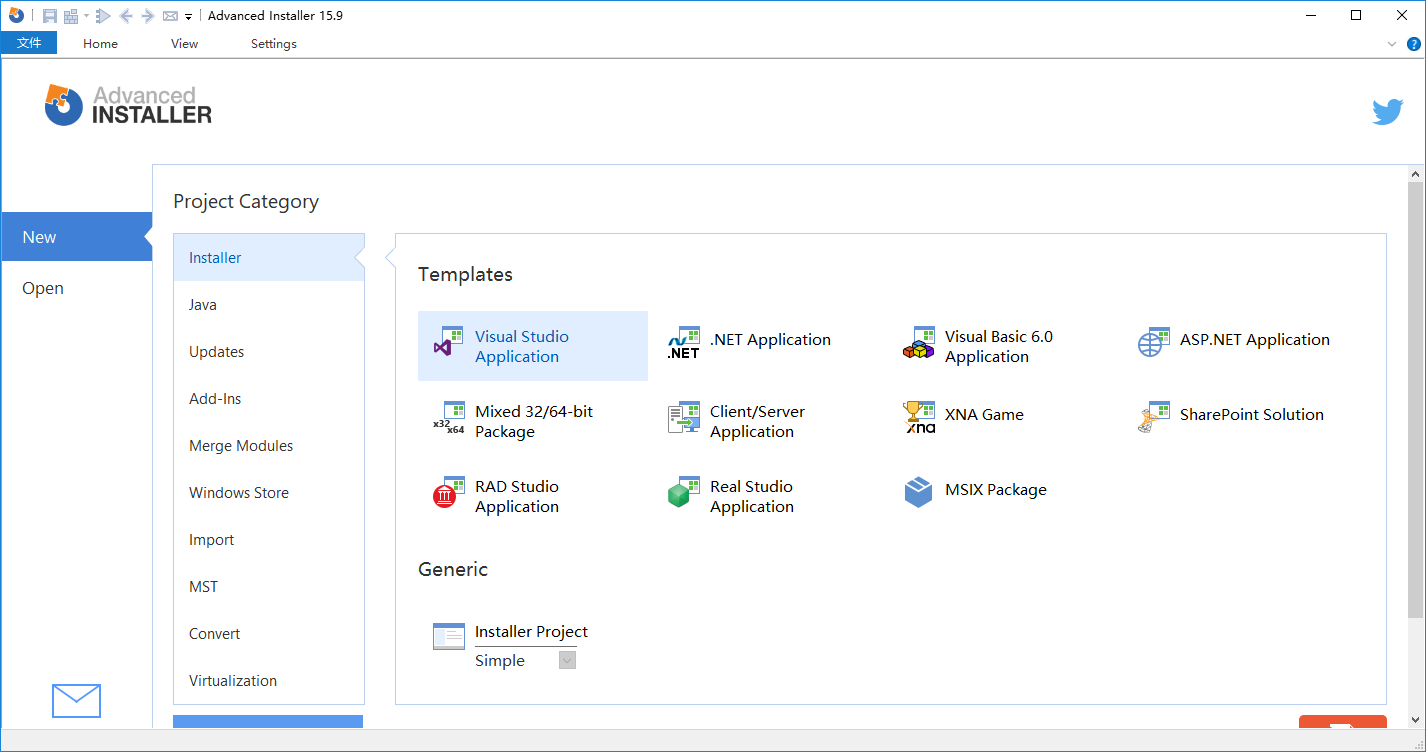Open the 文件 file menu tab
Screen dimensions: 1426x752
coord(29,43)
